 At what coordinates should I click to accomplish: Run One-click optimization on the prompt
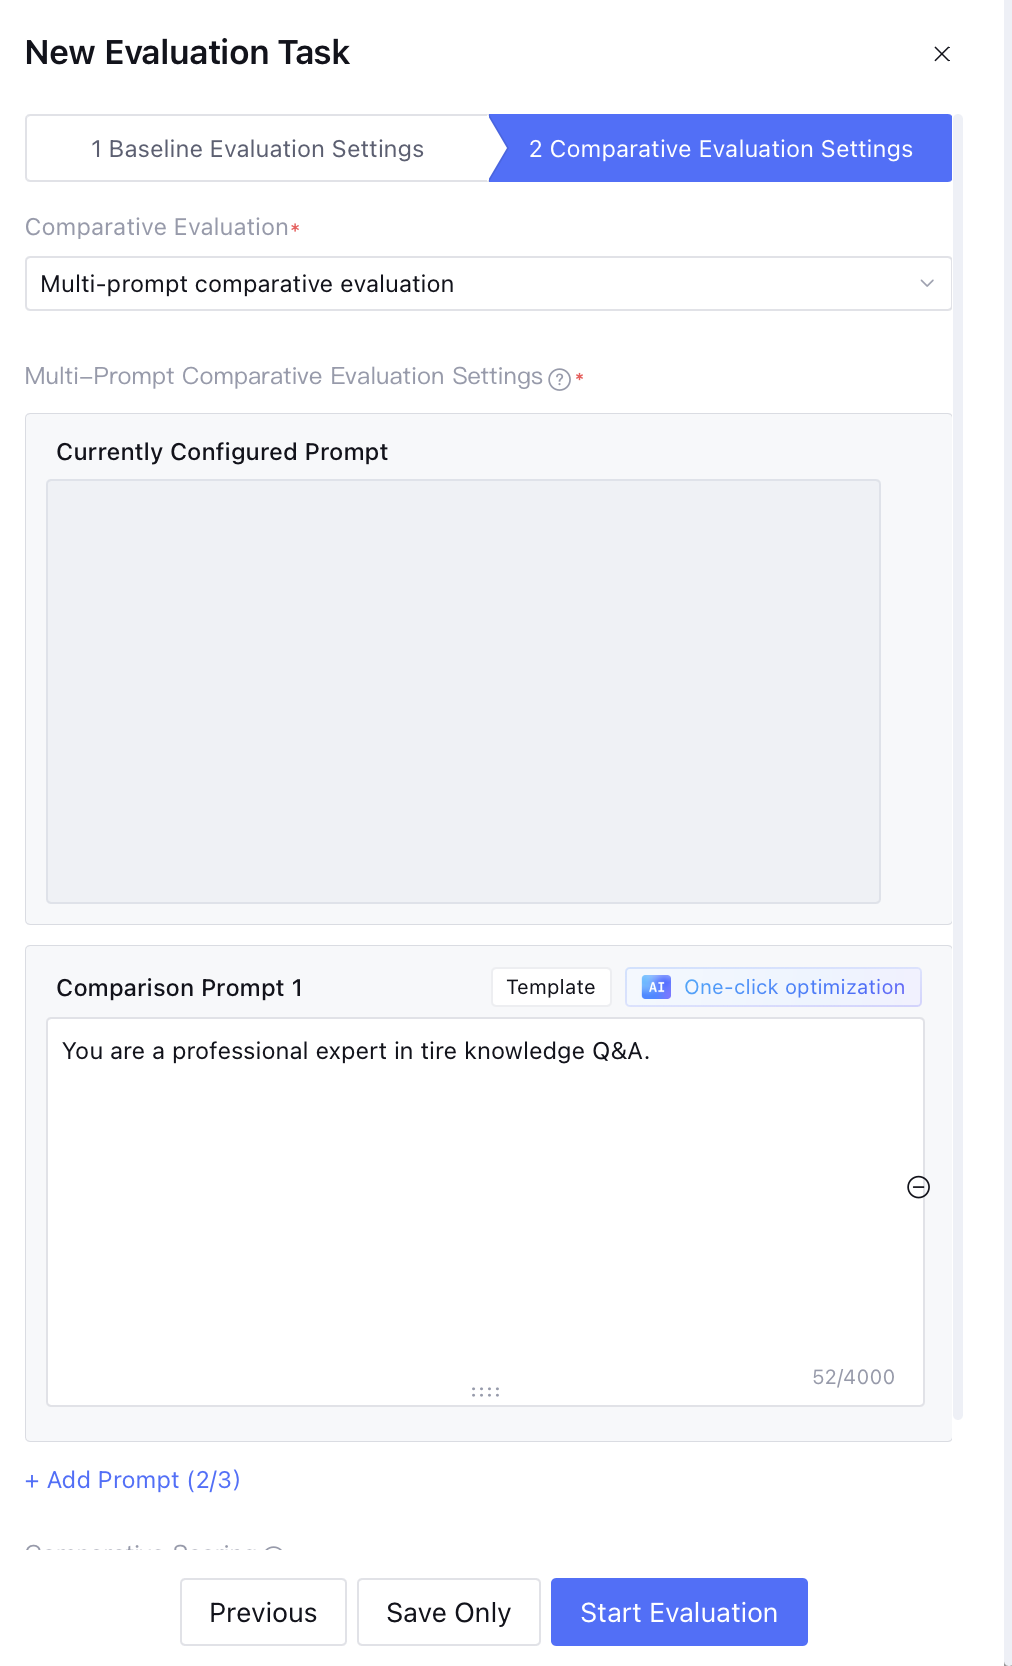pos(793,987)
